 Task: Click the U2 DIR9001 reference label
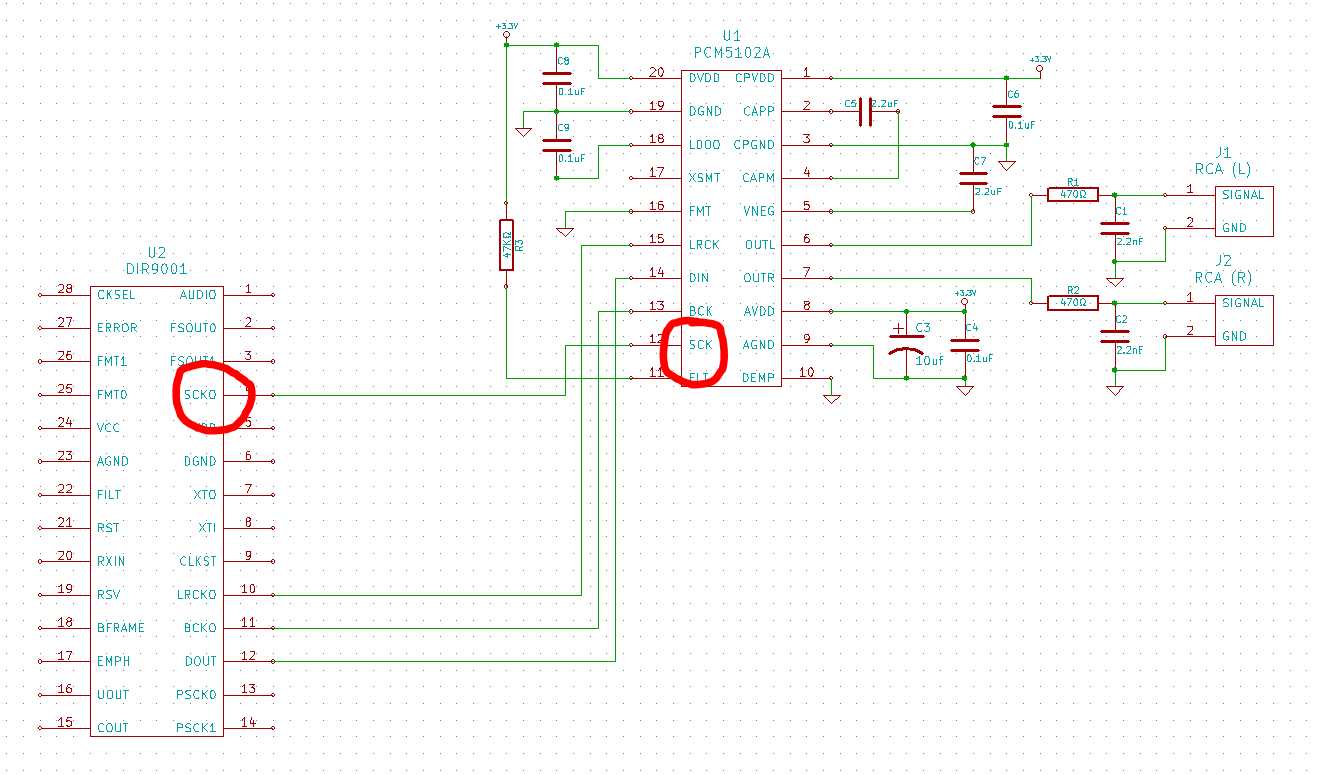[156, 261]
